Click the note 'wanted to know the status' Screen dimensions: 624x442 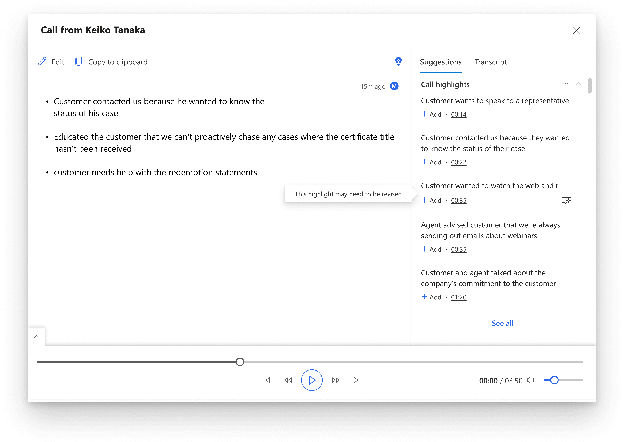click(159, 107)
